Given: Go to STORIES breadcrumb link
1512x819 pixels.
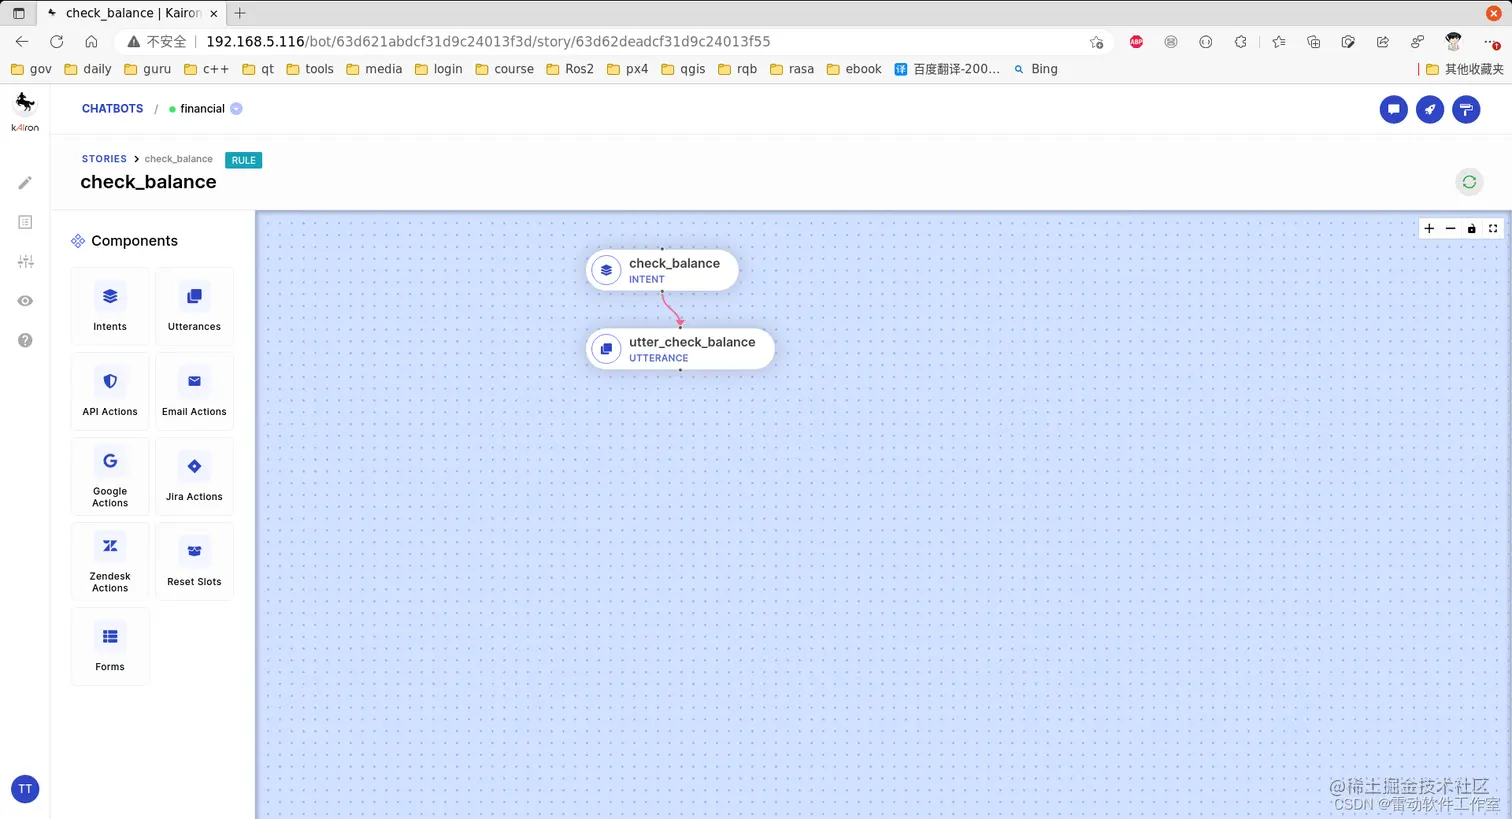Looking at the screenshot, I should coord(104,159).
